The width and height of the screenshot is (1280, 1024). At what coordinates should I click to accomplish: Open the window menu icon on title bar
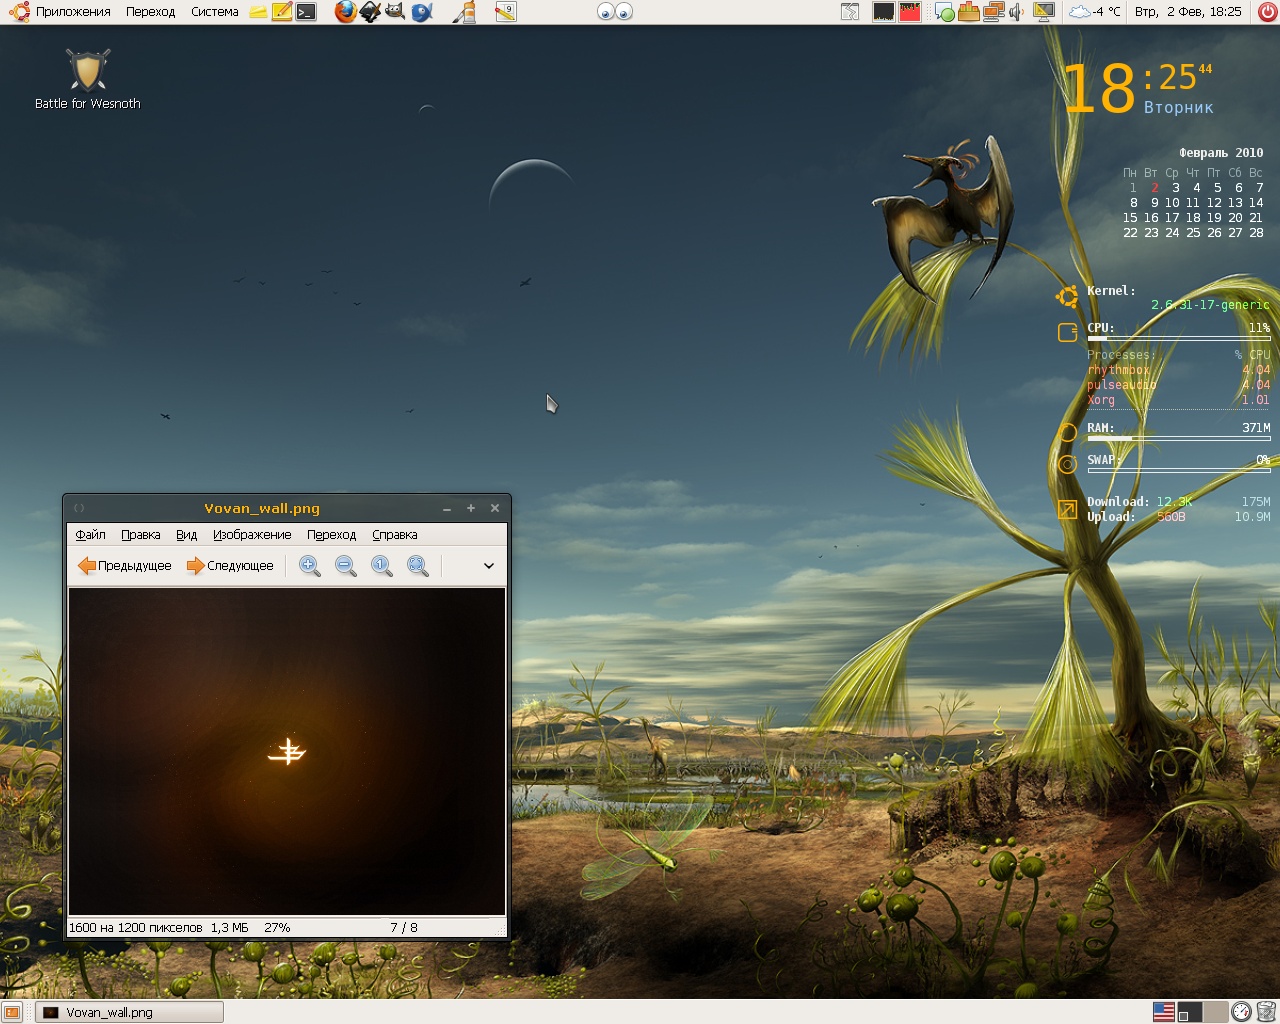click(79, 508)
